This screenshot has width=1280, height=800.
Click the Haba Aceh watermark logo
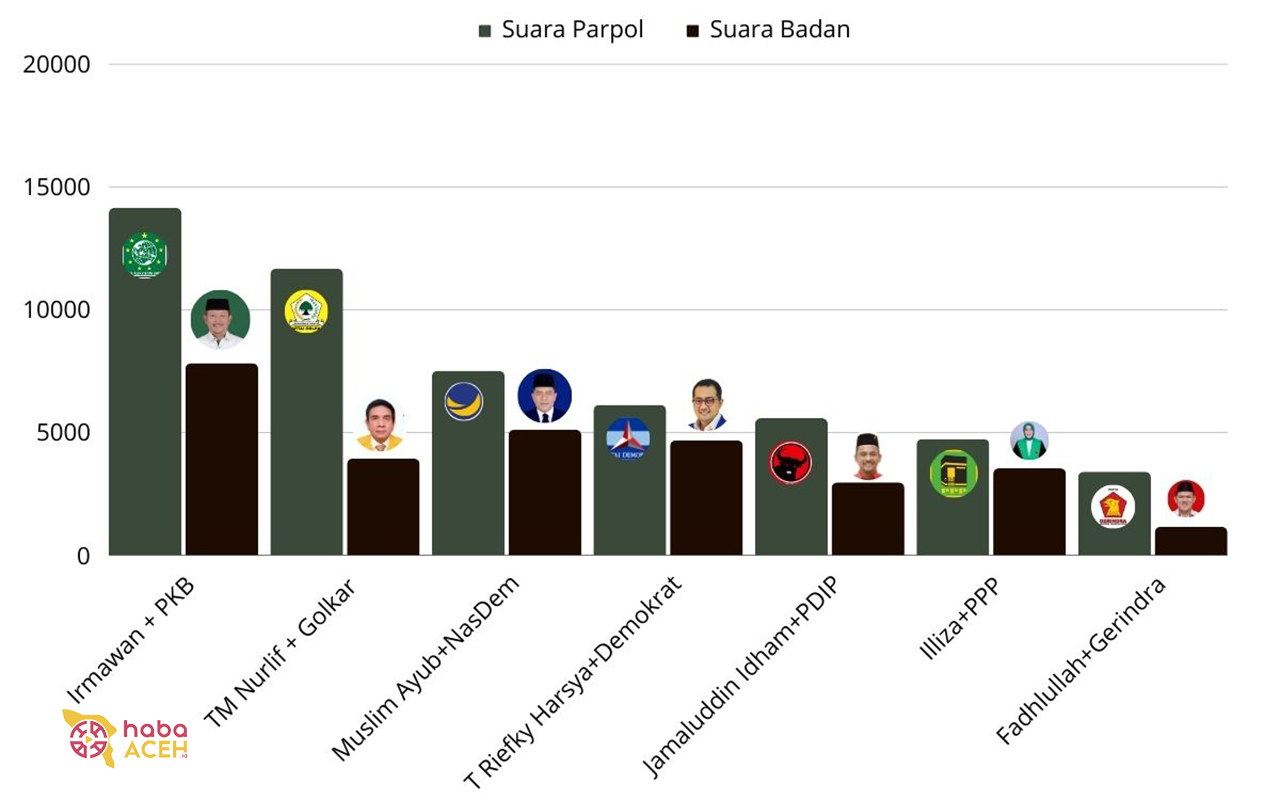tap(127, 738)
